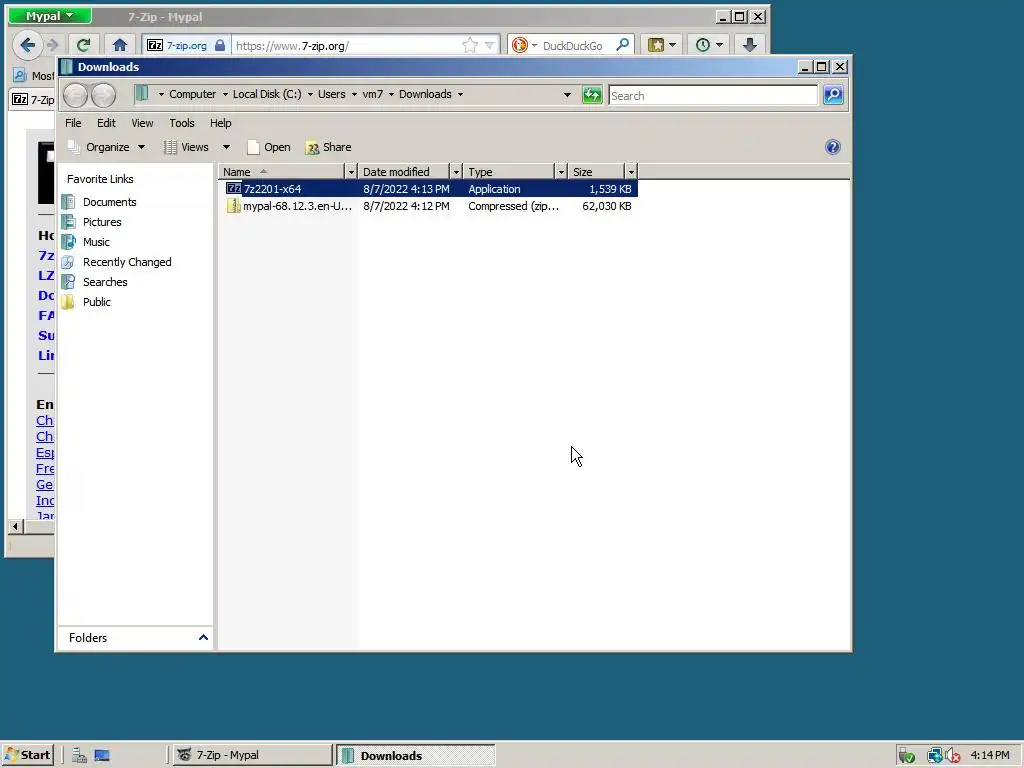Open Searches in Favorite Links
The image size is (1024, 768).
click(x=104, y=282)
